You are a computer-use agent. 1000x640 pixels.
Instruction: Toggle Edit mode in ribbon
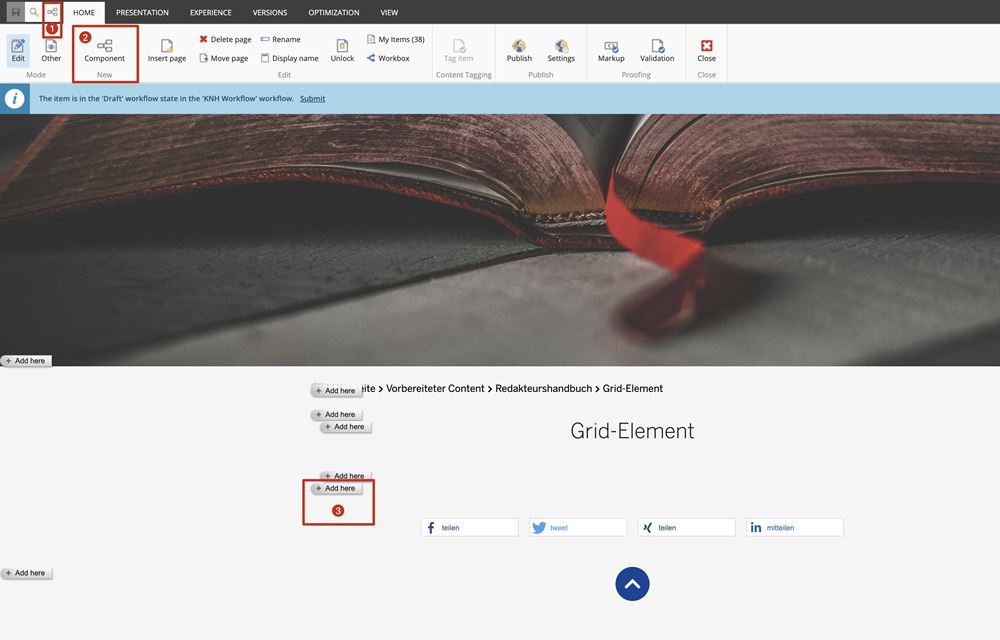click(x=18, y=50)
